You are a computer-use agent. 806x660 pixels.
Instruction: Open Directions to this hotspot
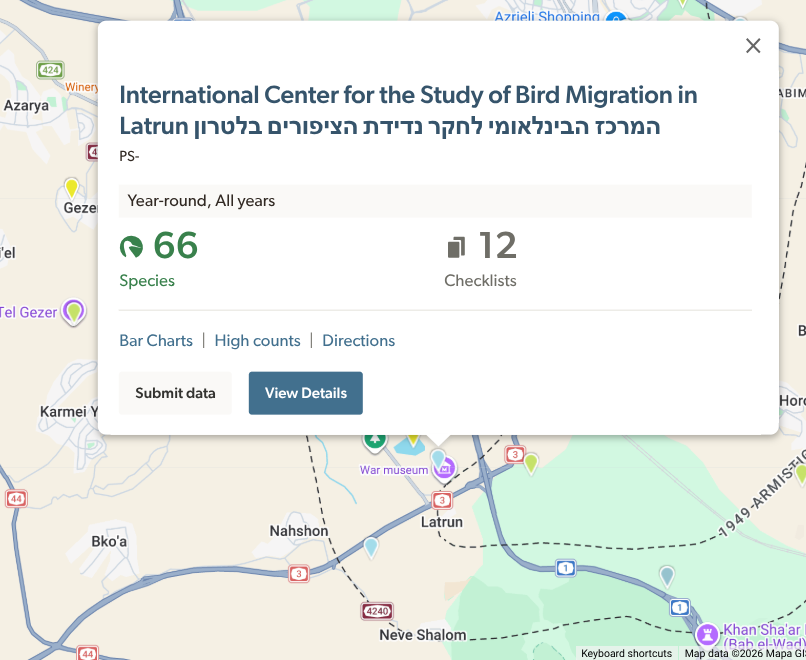358,340
